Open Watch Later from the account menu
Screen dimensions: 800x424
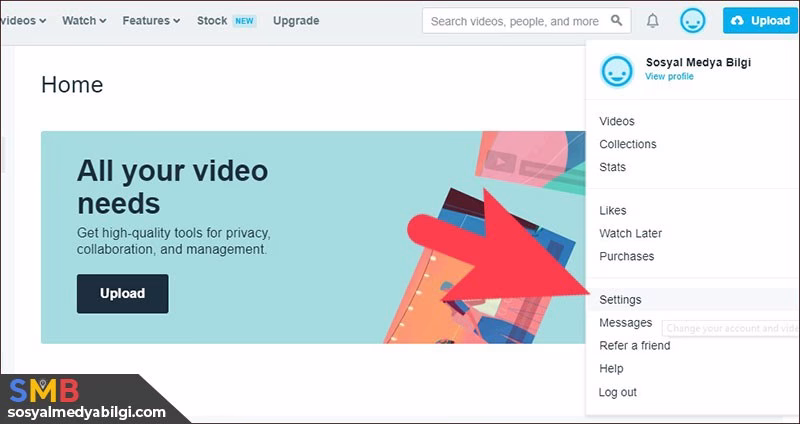pyautogui.click(x=631, y=234)
